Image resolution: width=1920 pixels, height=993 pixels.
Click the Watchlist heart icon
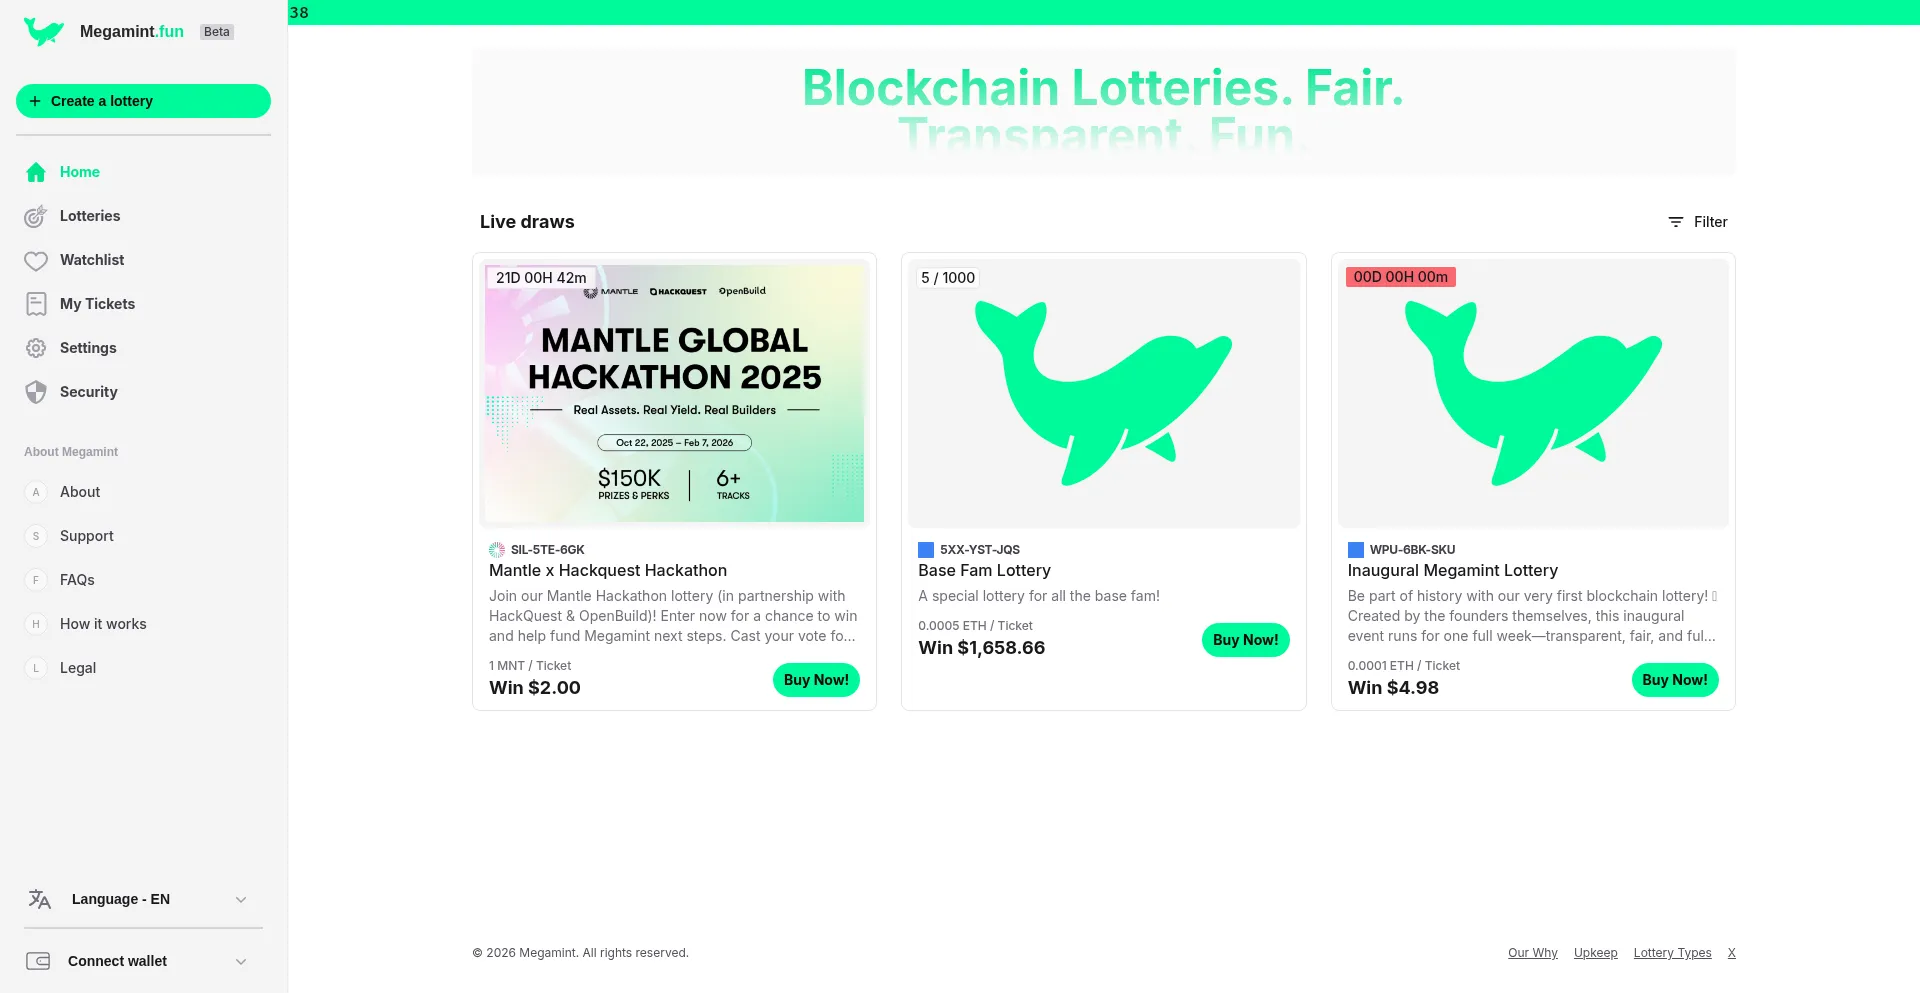36,261
